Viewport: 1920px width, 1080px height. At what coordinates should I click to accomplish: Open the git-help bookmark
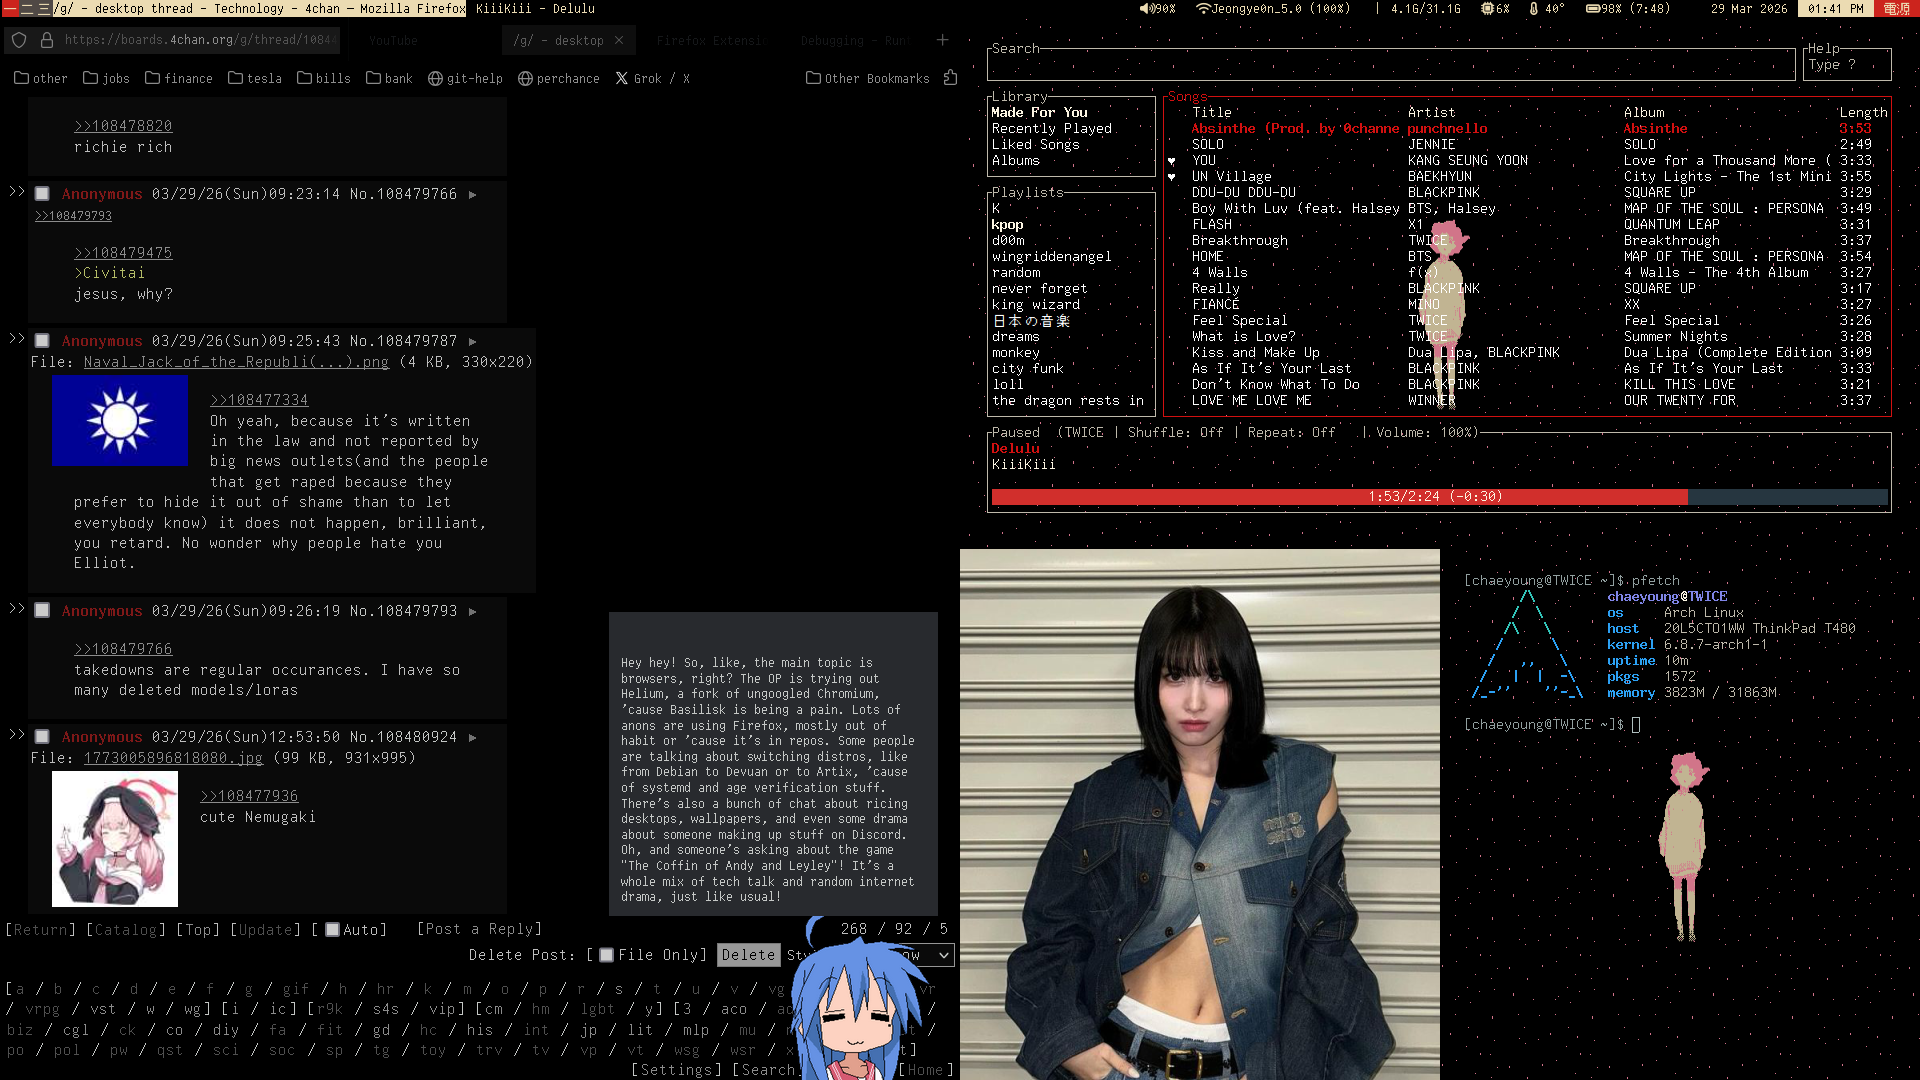[465, 78]
